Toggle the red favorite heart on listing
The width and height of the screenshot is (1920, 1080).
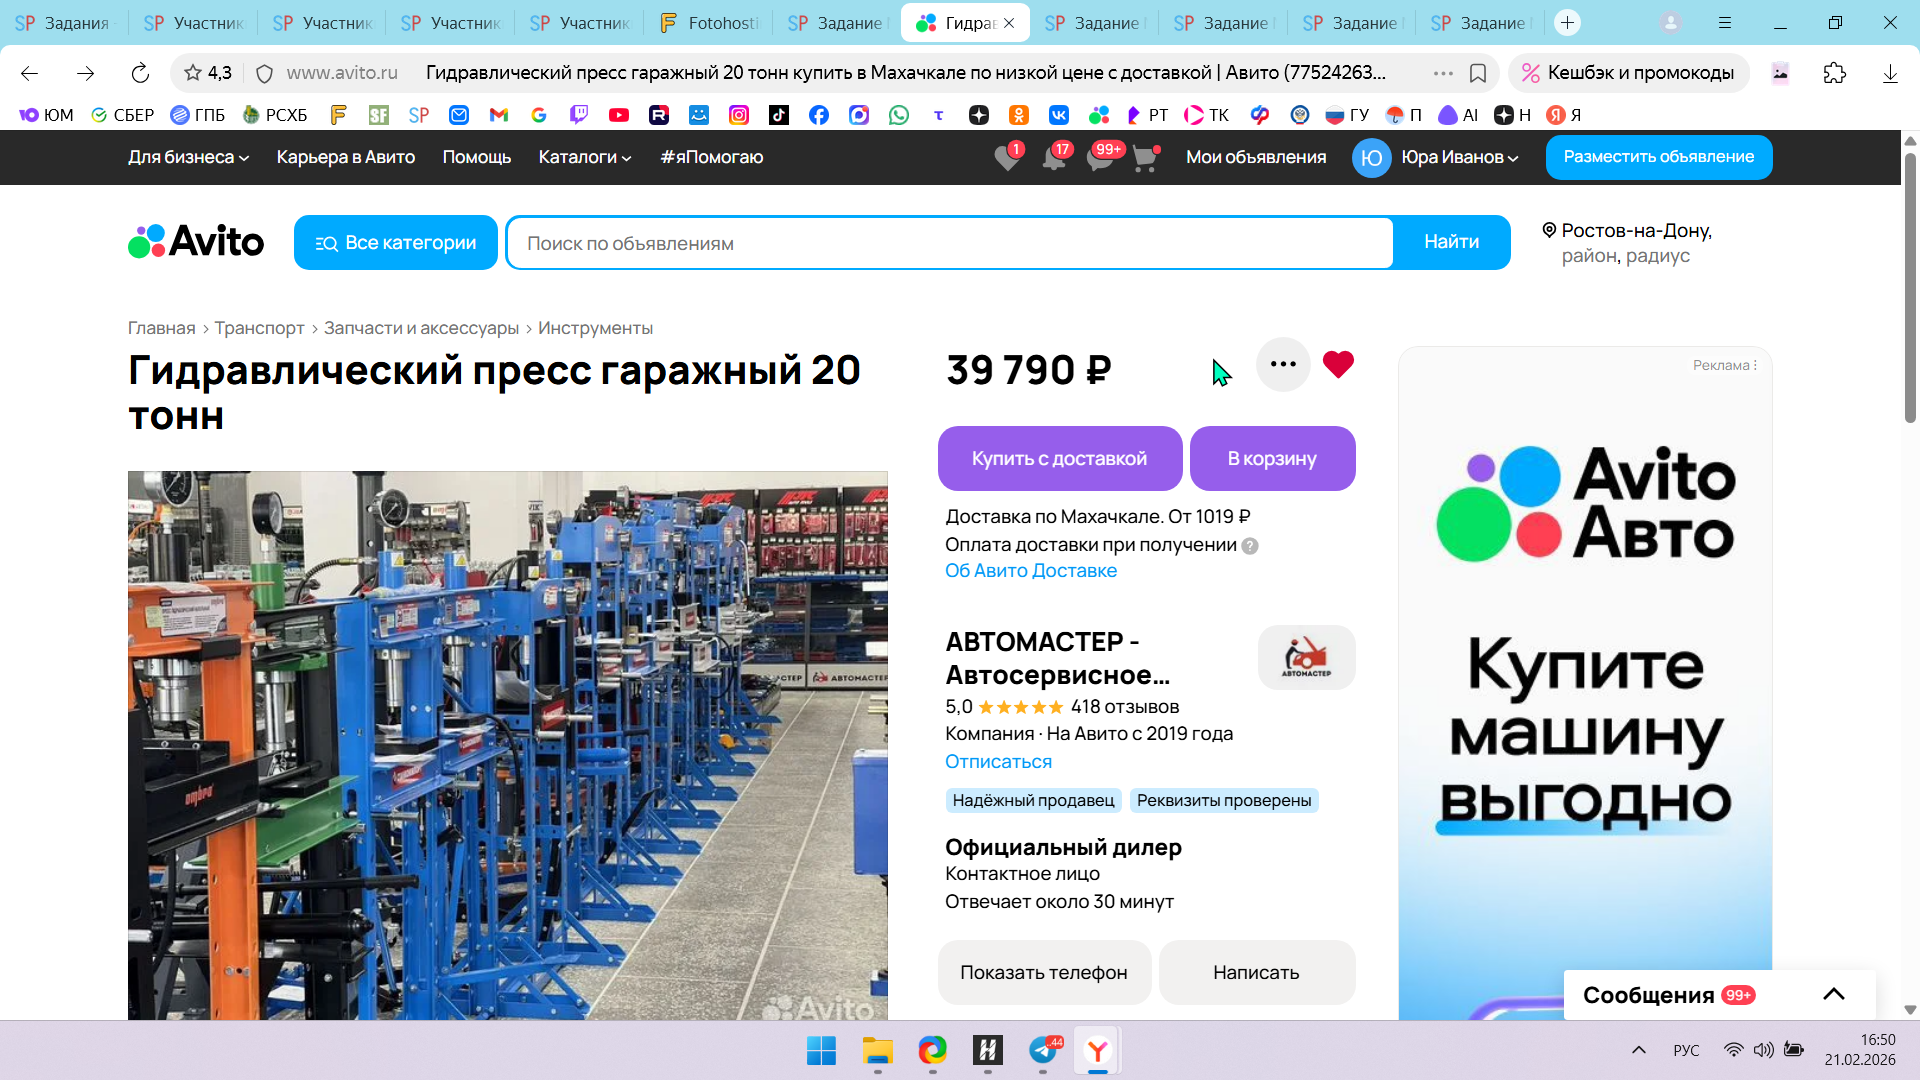tap(1338, 364)
